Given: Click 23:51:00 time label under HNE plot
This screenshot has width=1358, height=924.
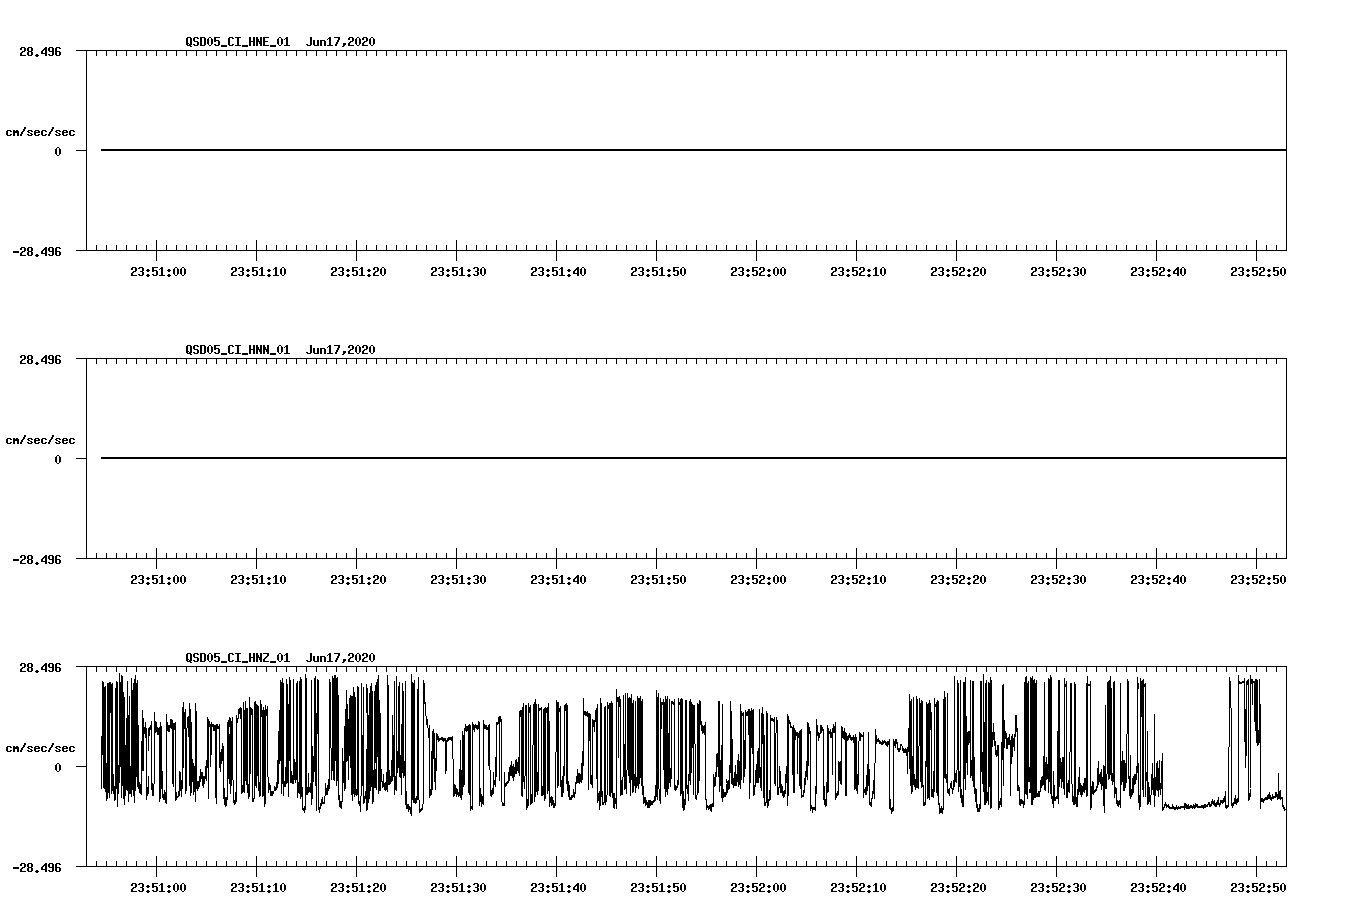Looking at the screenshot, I should tap(158, 272).
